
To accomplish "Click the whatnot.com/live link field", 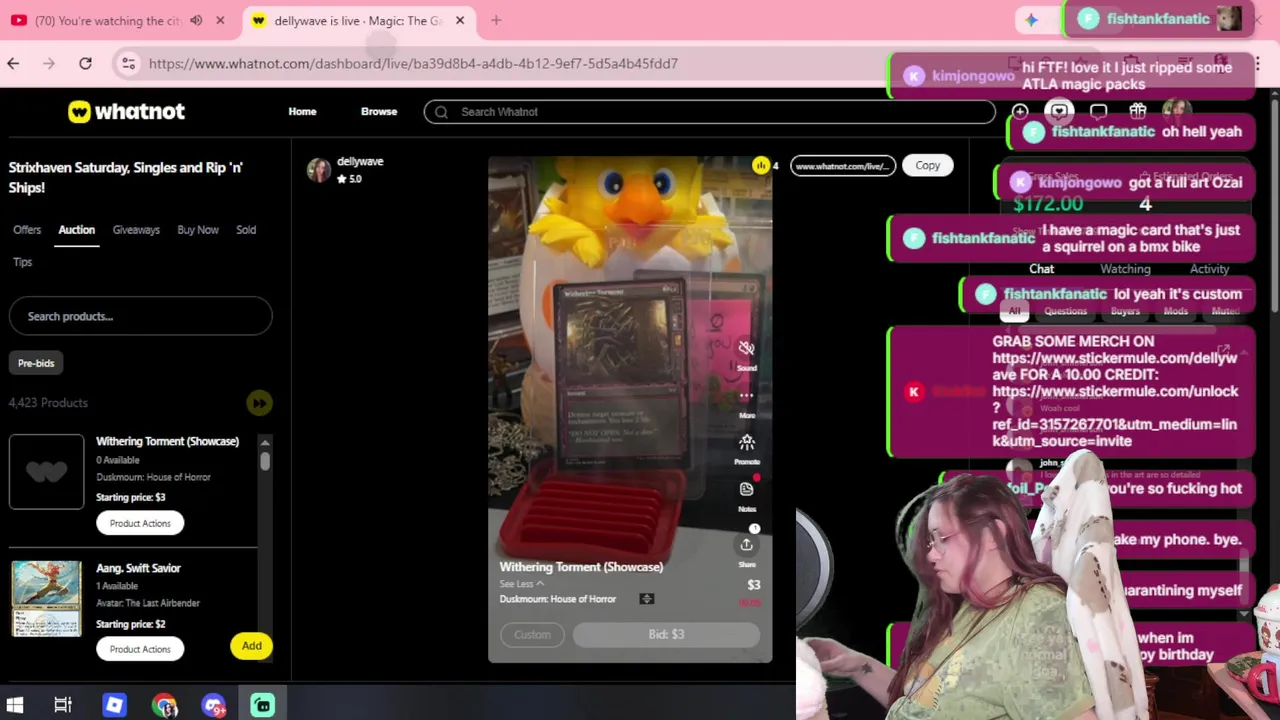I will coord(842,166).
